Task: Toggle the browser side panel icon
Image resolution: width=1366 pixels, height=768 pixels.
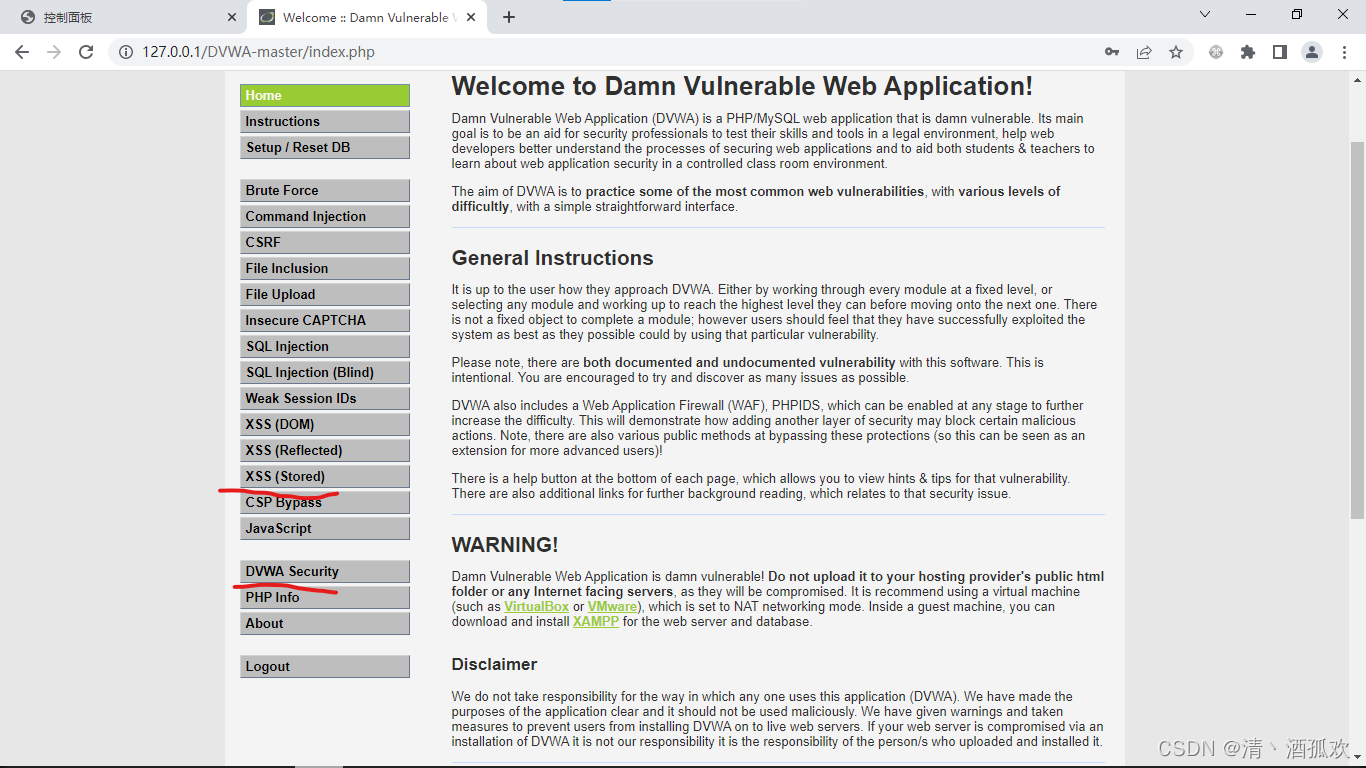Action: [x=1280, y=52]
